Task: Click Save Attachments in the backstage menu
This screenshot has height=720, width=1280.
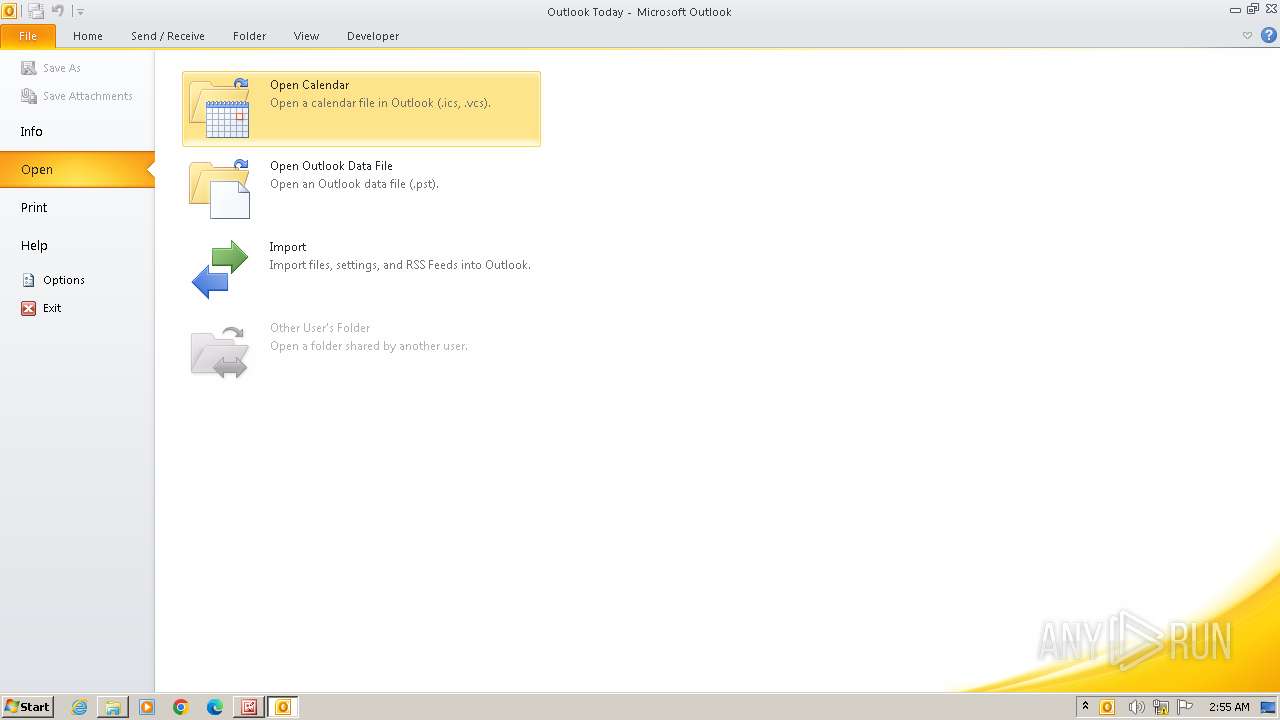Action: pos(77,96)
